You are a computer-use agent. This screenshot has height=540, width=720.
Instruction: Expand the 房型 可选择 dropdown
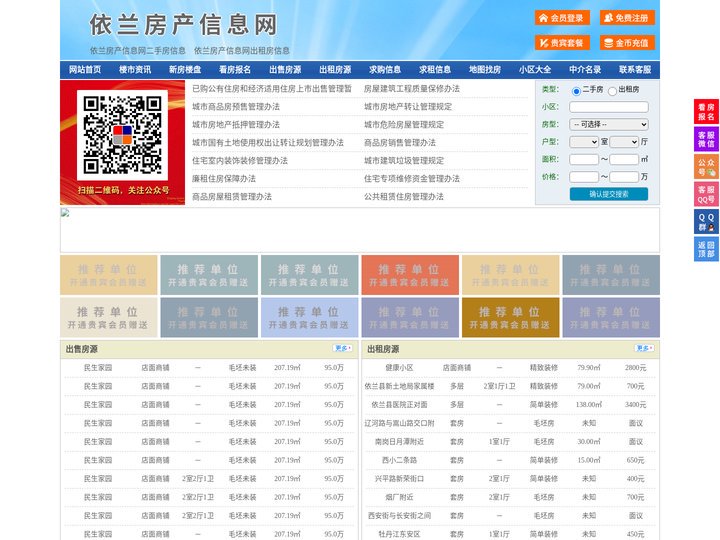click(x=609, y=124)
